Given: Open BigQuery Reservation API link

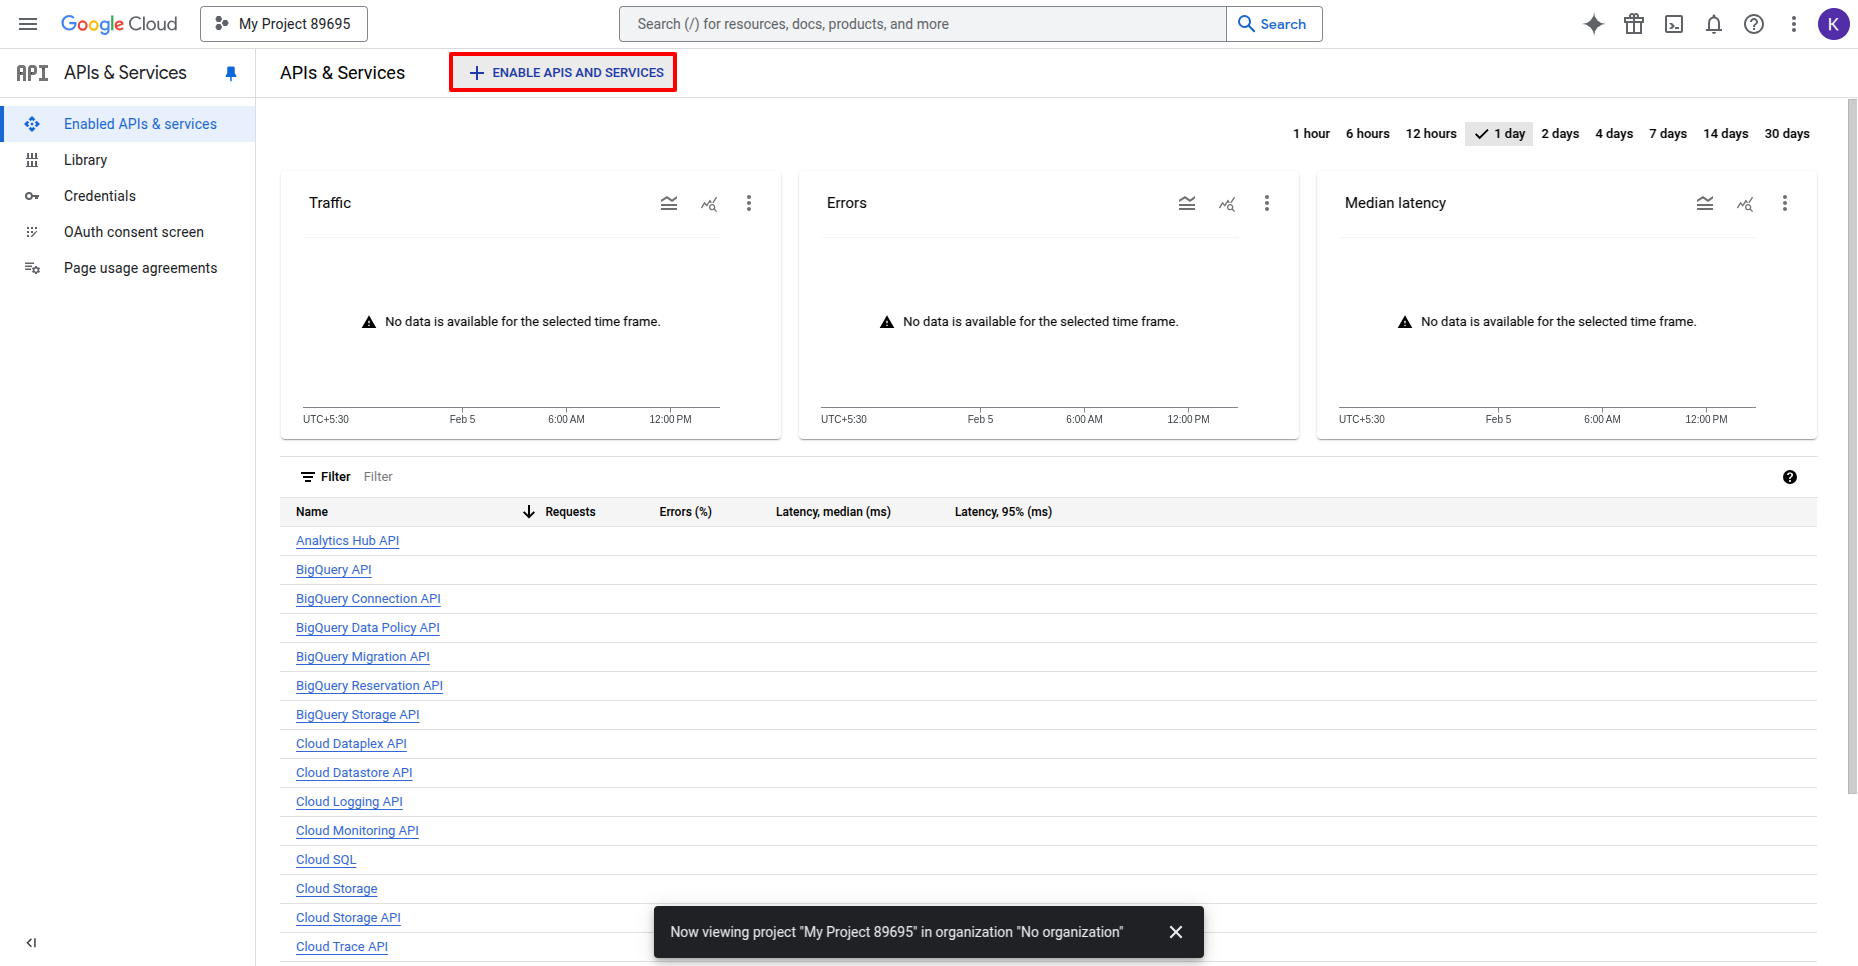Looking at the screenshot, I should (369, 686).
